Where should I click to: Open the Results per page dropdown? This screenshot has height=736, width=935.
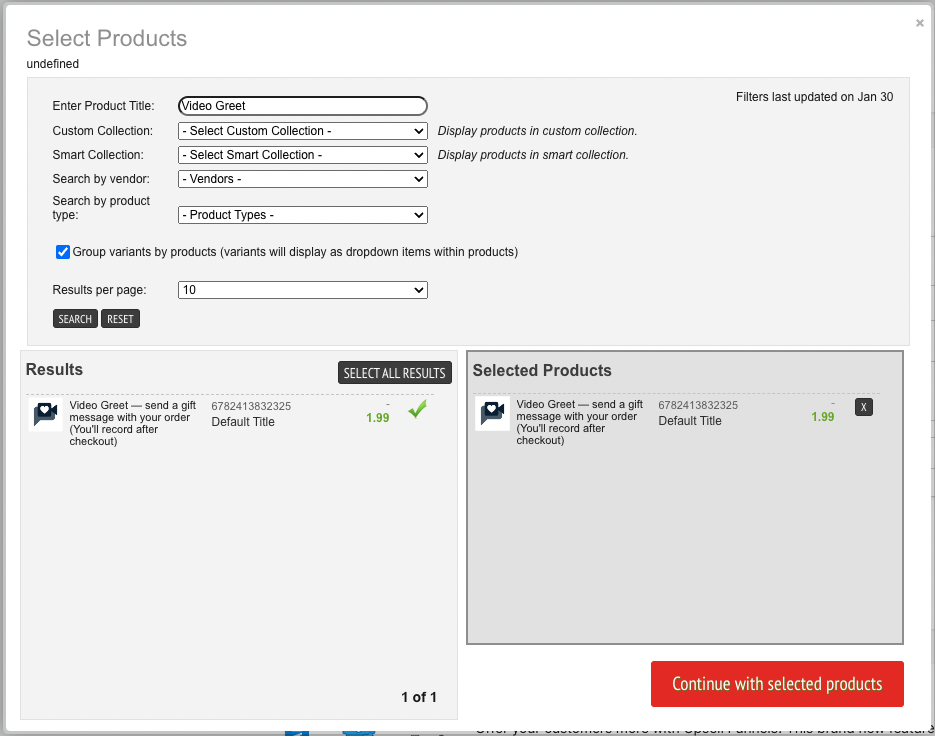pyautogui.click(x=302, y=290)
